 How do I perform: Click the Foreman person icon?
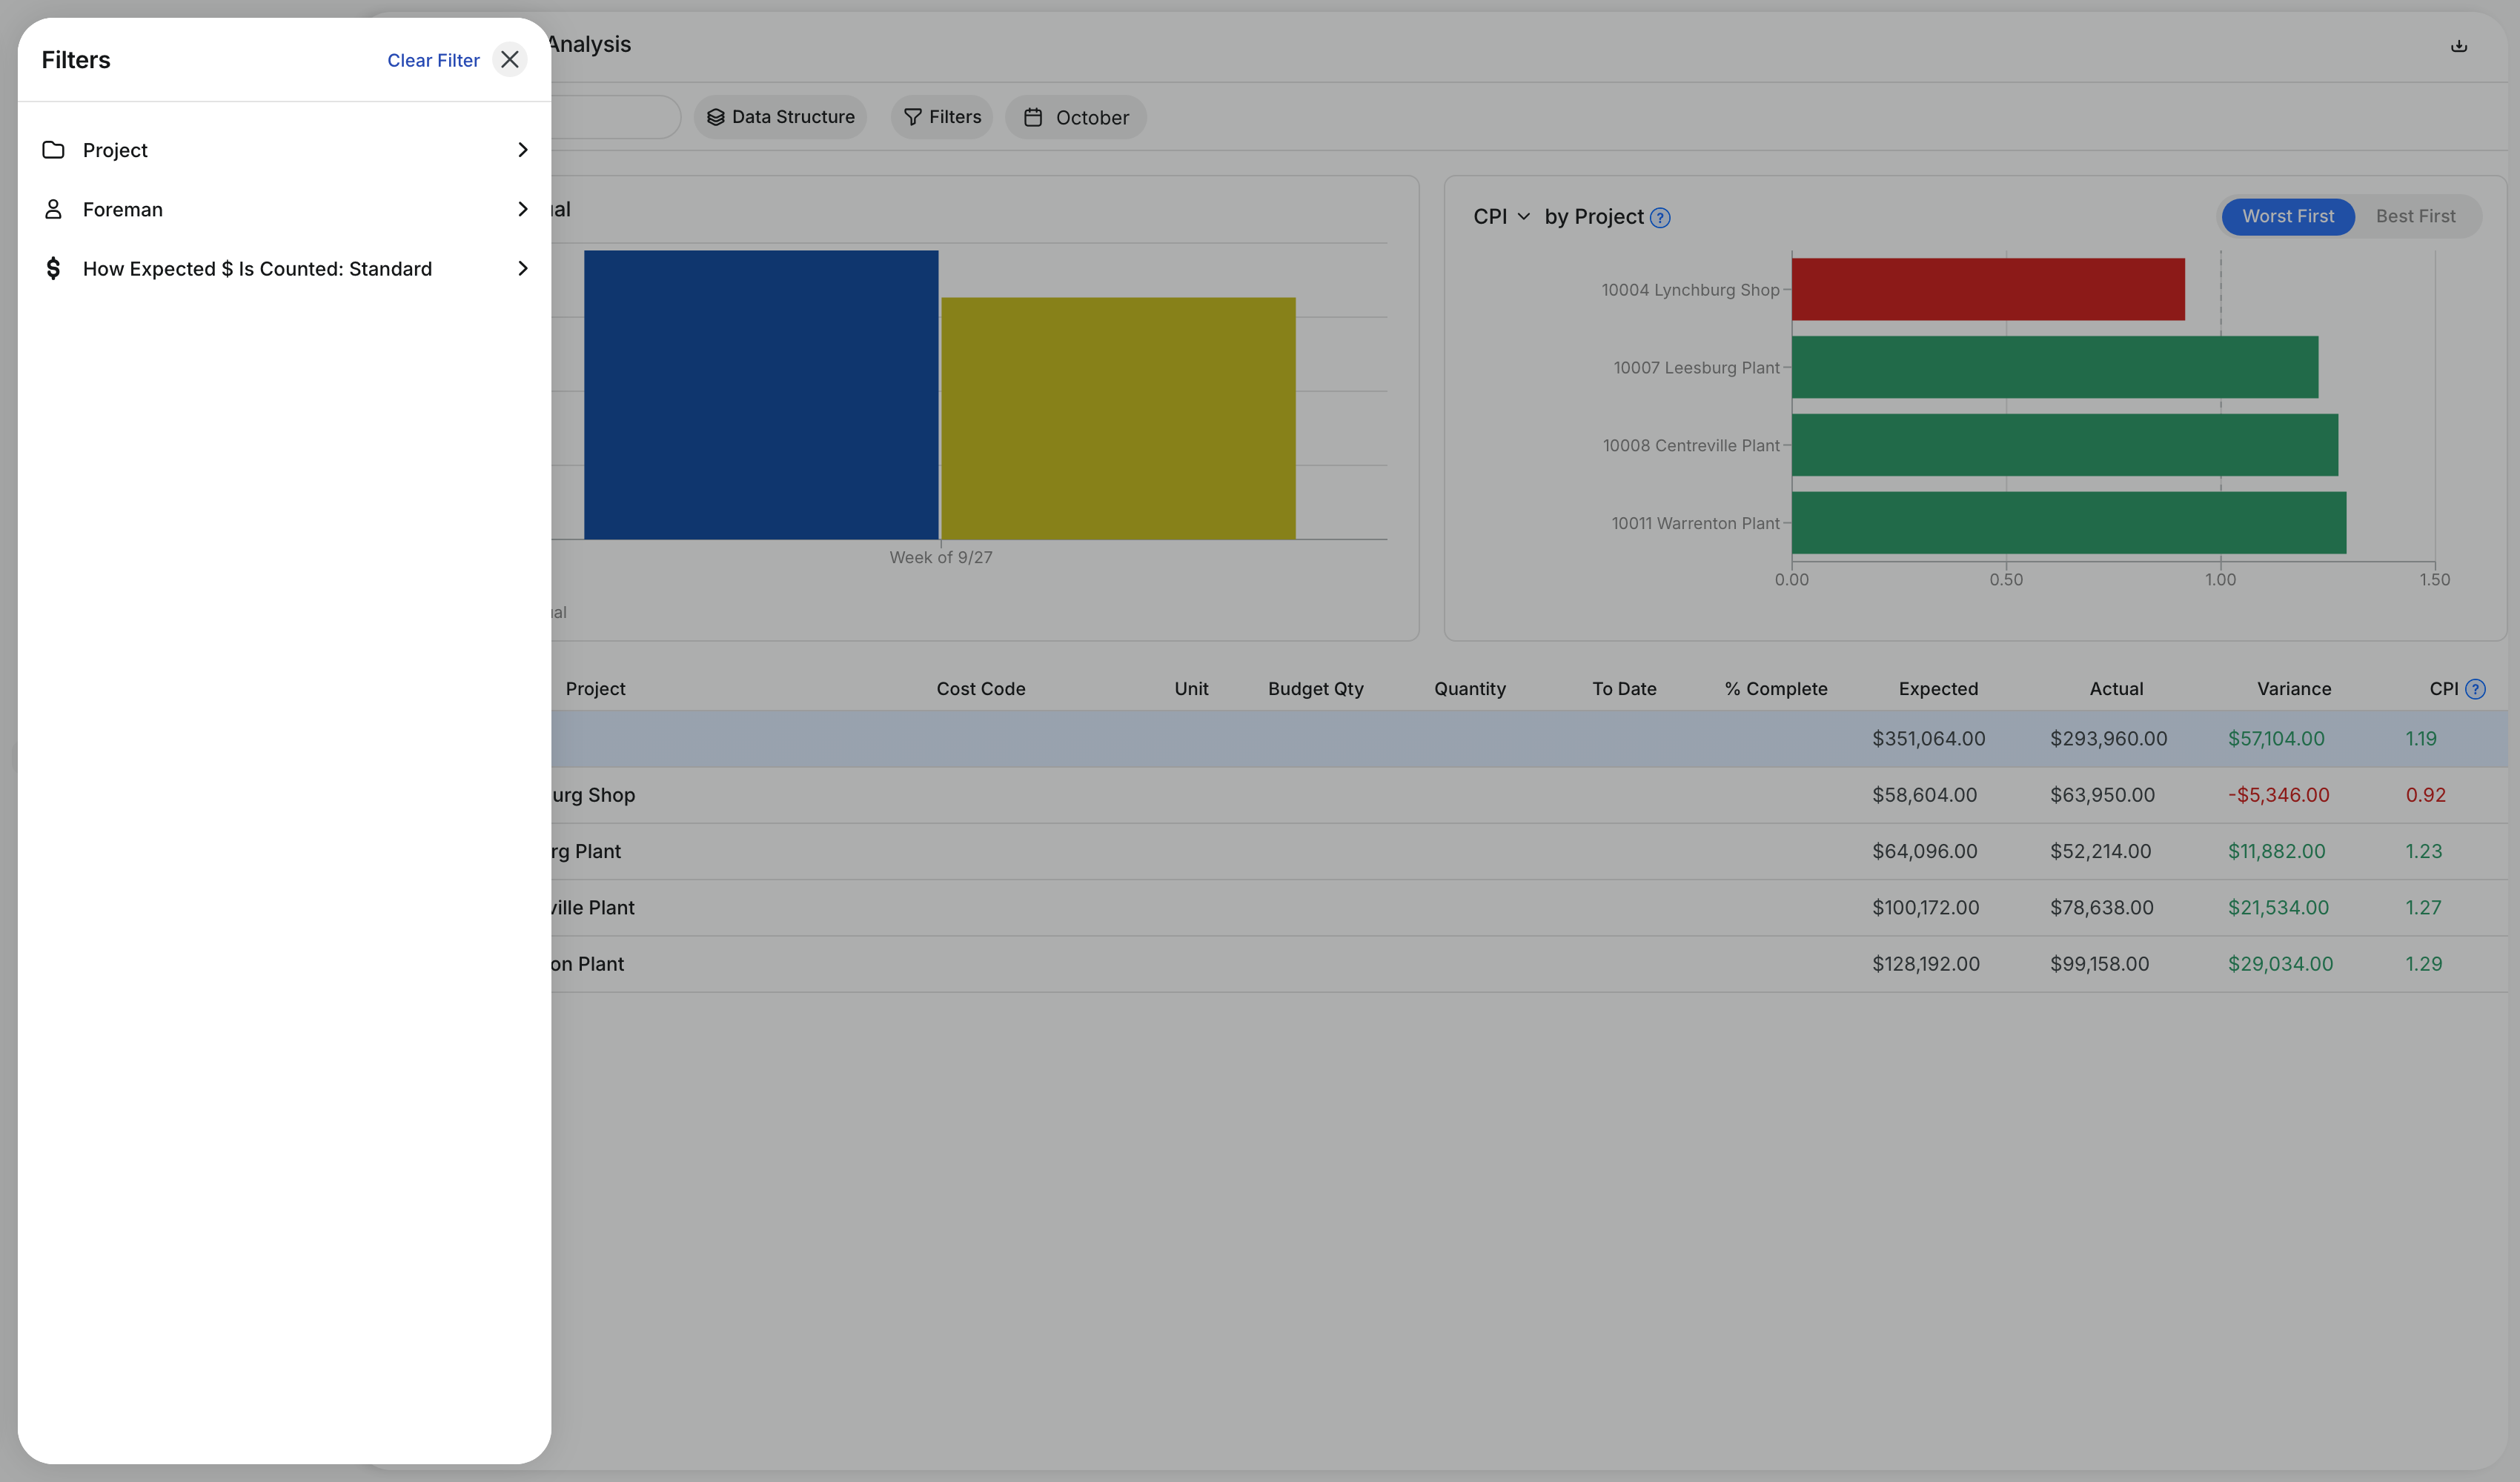coord(53,209)
